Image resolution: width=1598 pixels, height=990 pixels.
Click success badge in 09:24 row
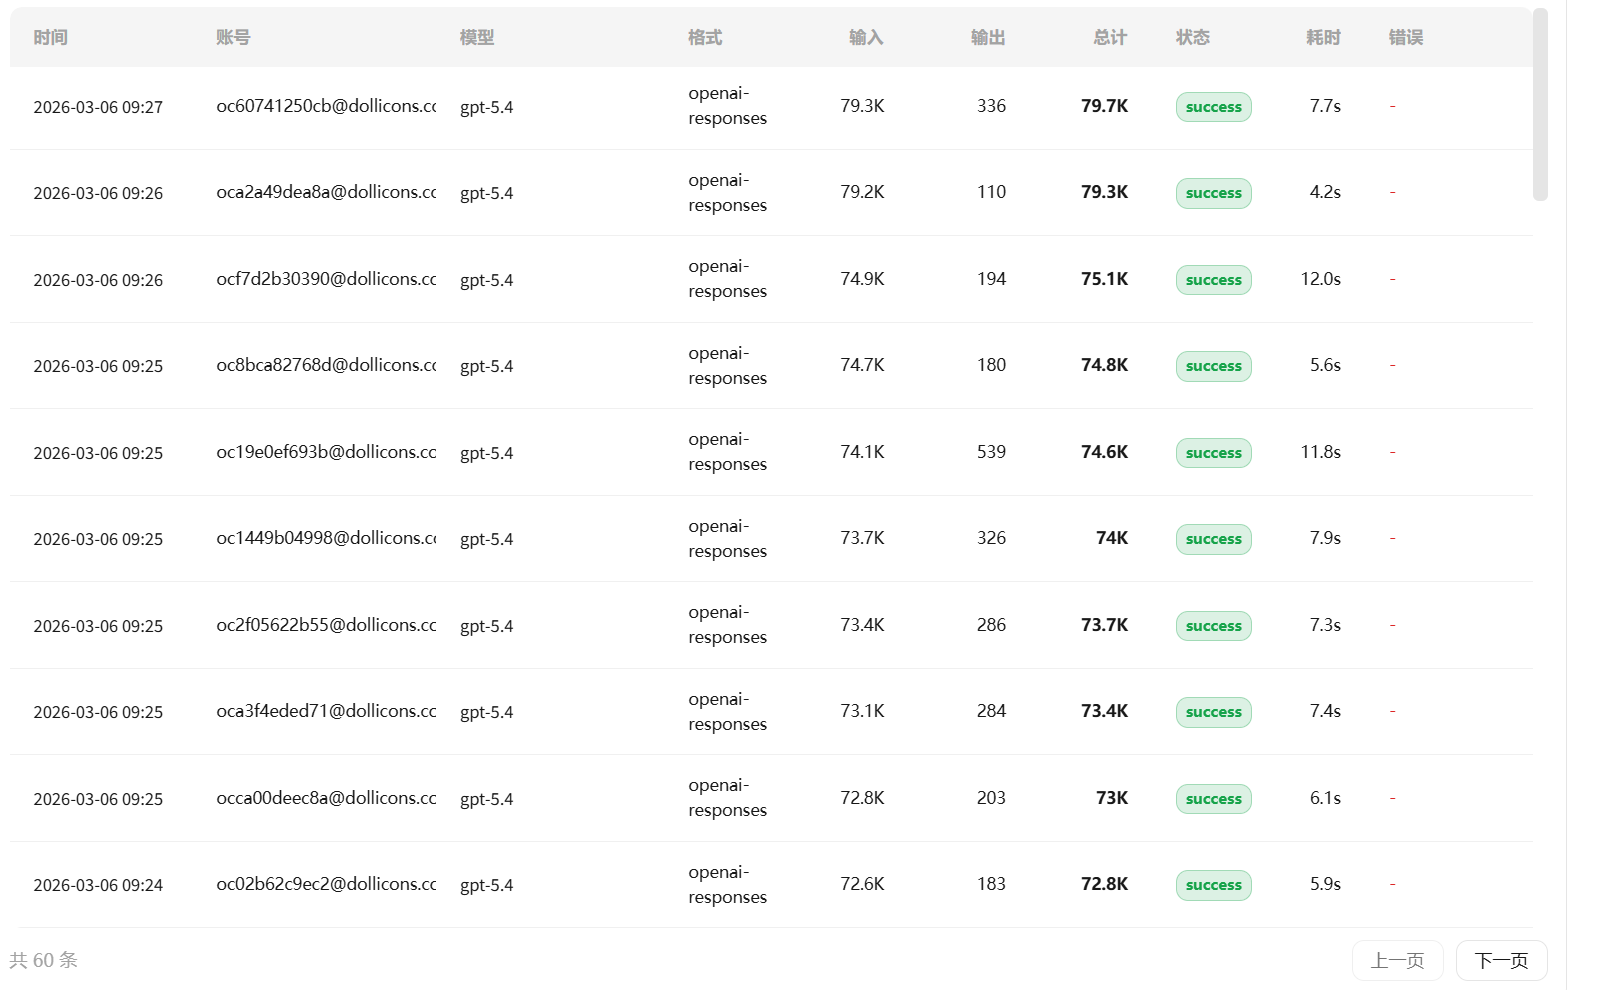tap(1213, 885)
